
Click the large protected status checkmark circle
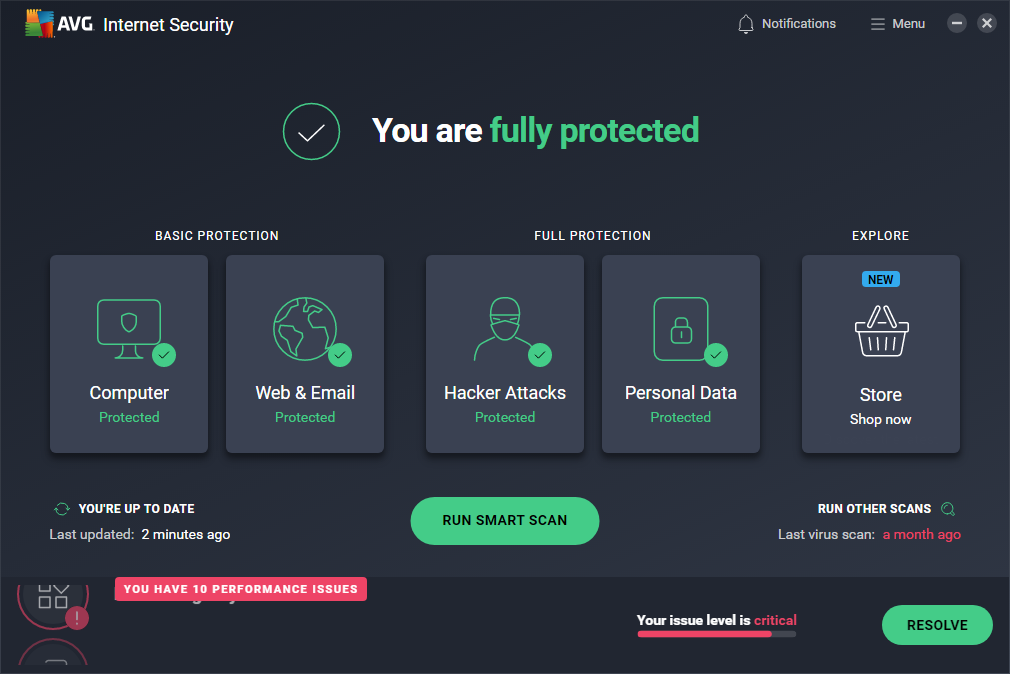[311, 131]
